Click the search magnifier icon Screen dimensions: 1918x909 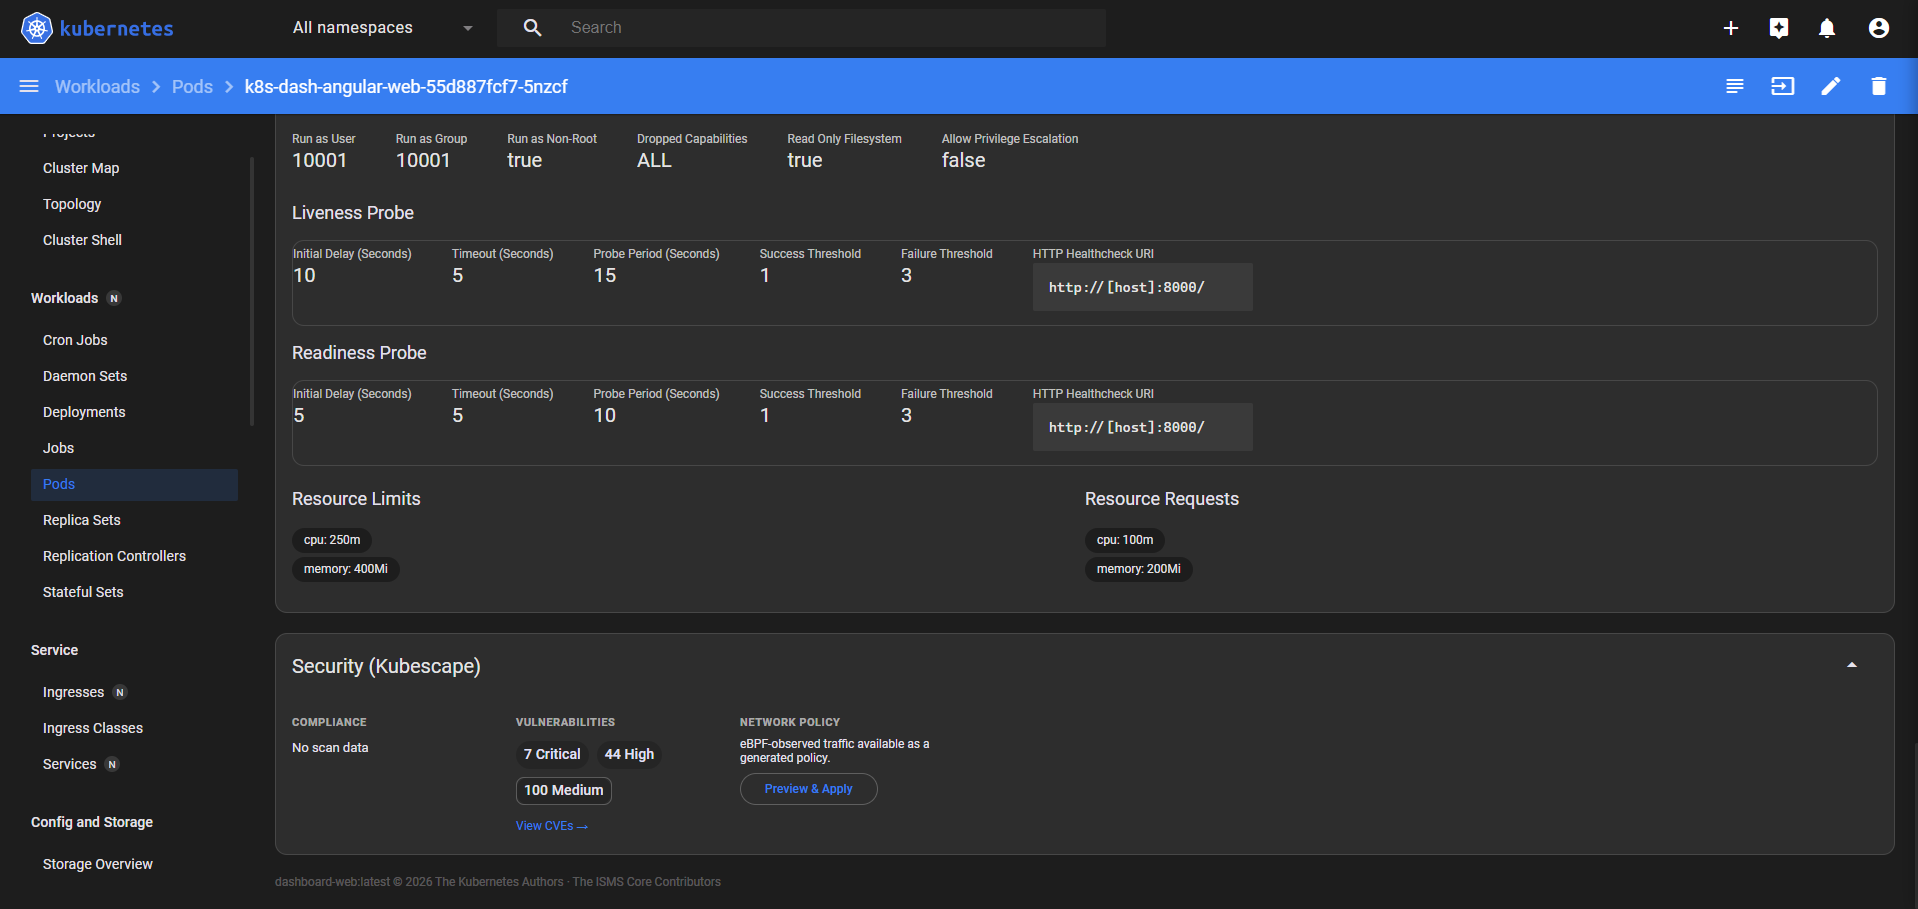[532, 28]
